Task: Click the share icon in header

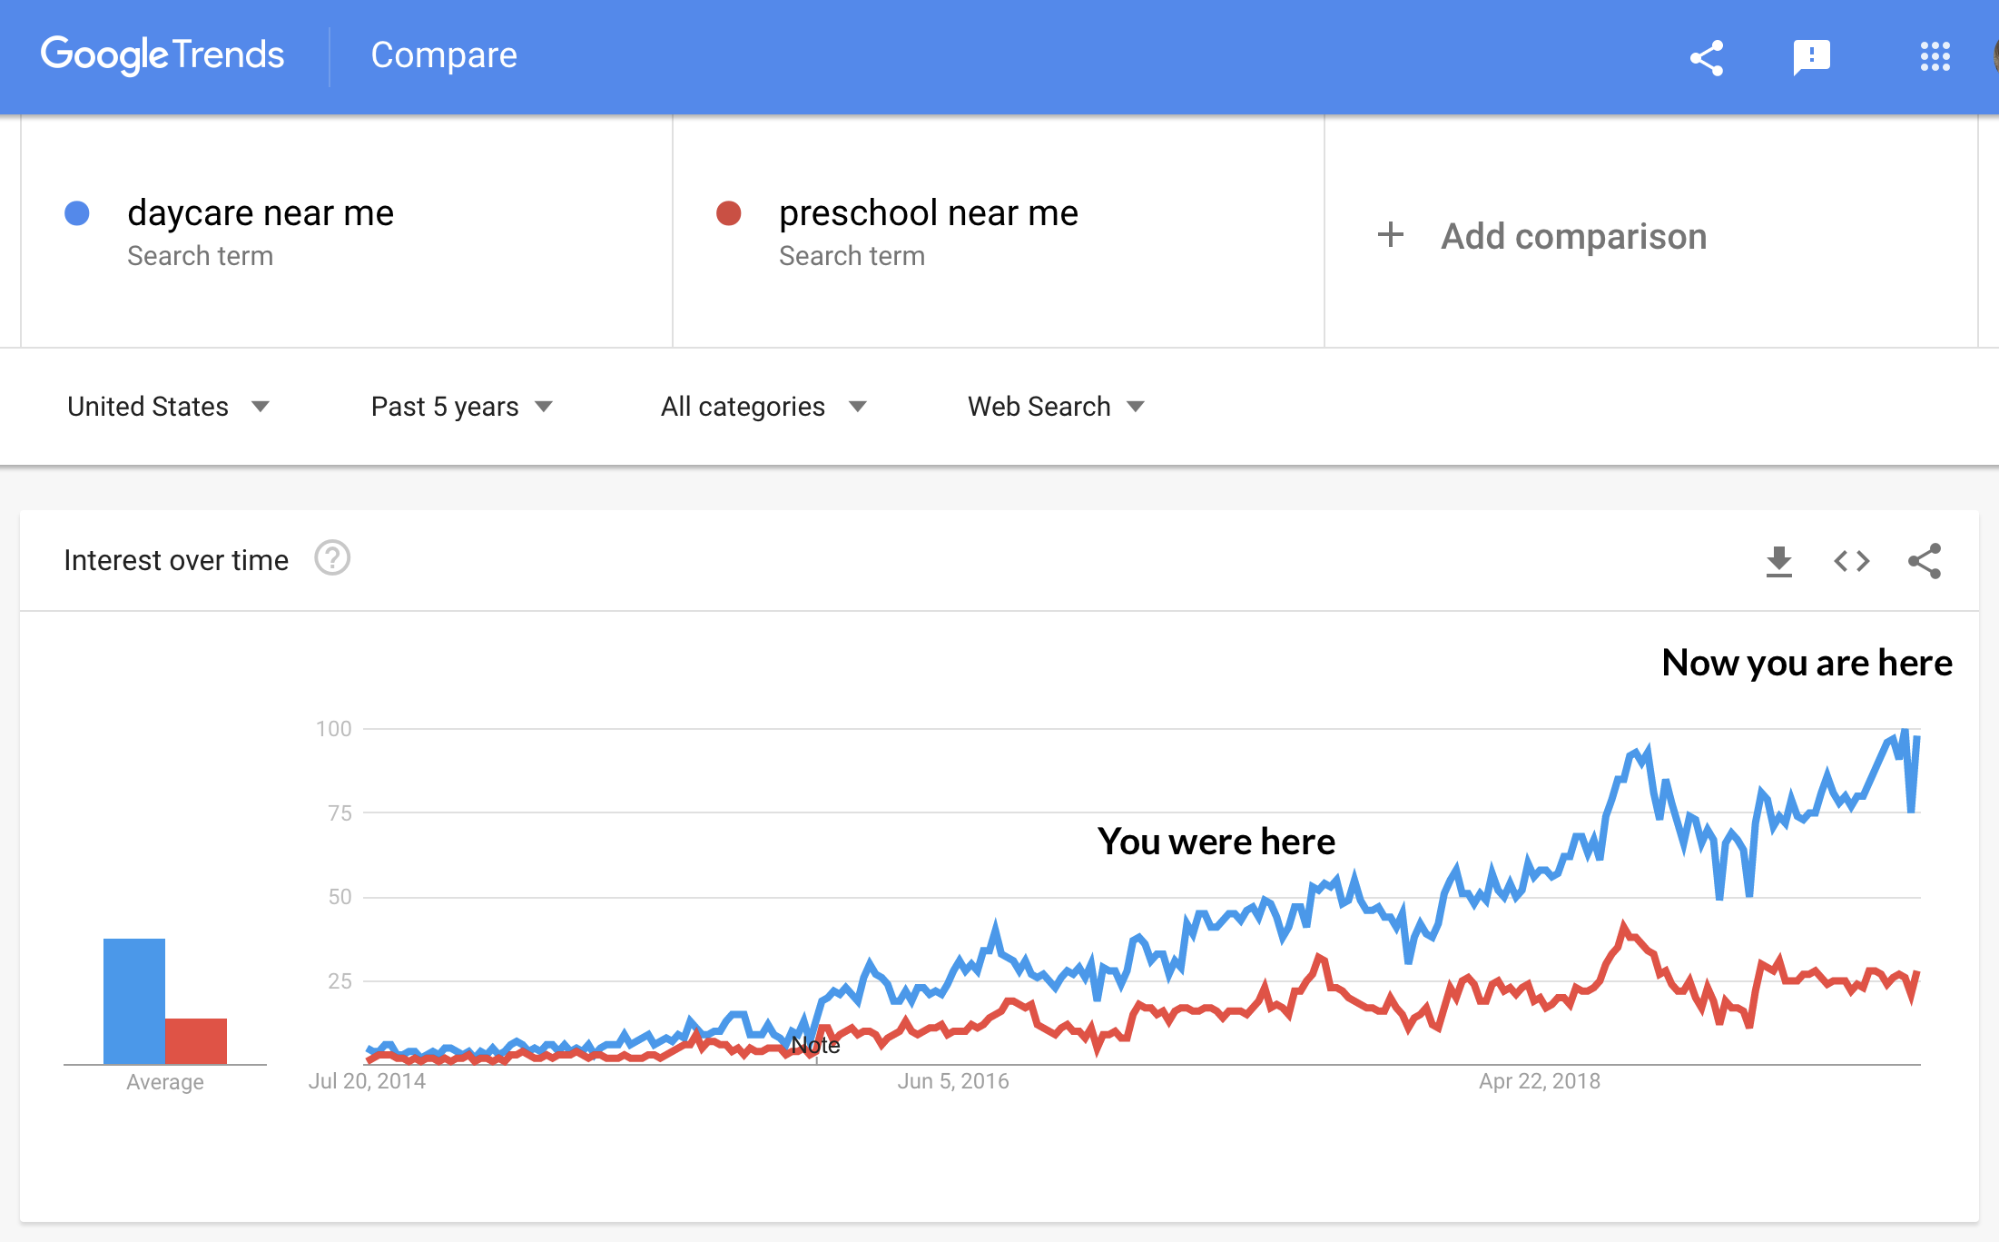Action: (x=1706, y=58)
